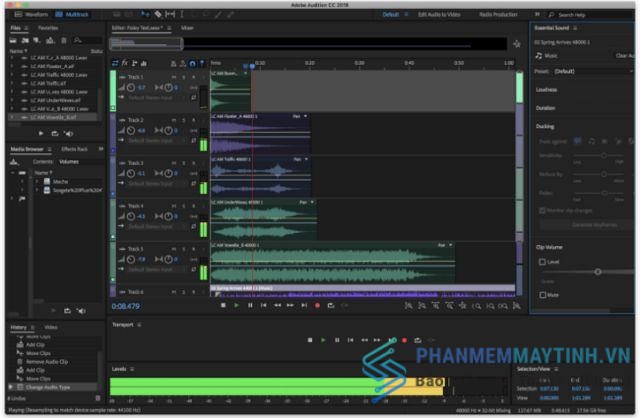Screen dimensions: 640x418
Task: Open Pan dropdown on Track 4 clip
Action: pos(307,202)
